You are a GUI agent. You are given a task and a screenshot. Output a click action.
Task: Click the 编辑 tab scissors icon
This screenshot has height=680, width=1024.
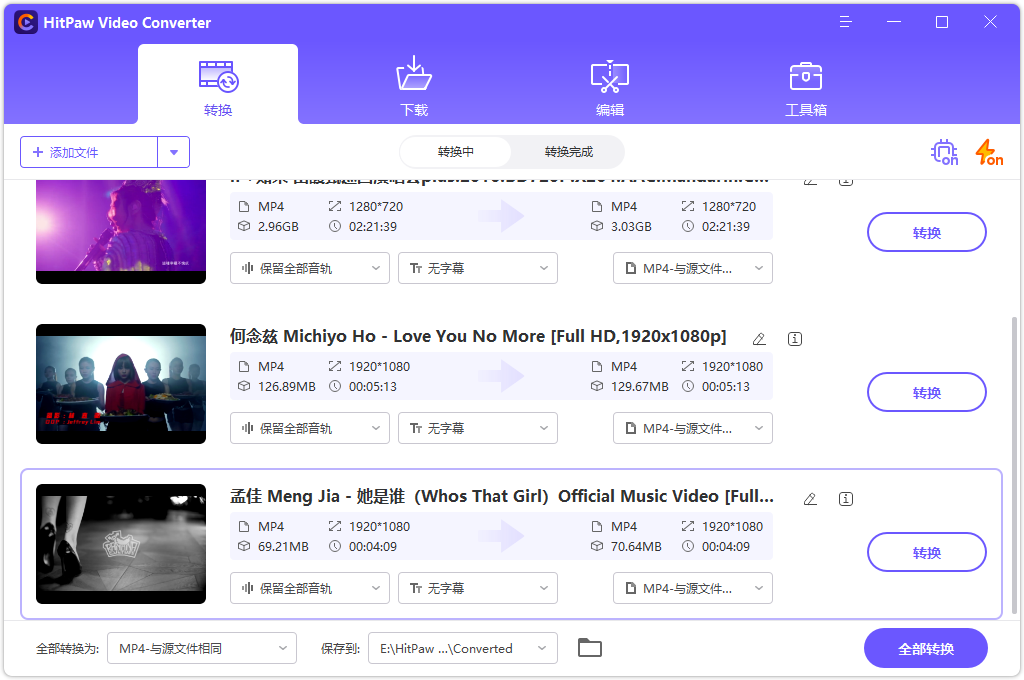click(x=610, y=76)
